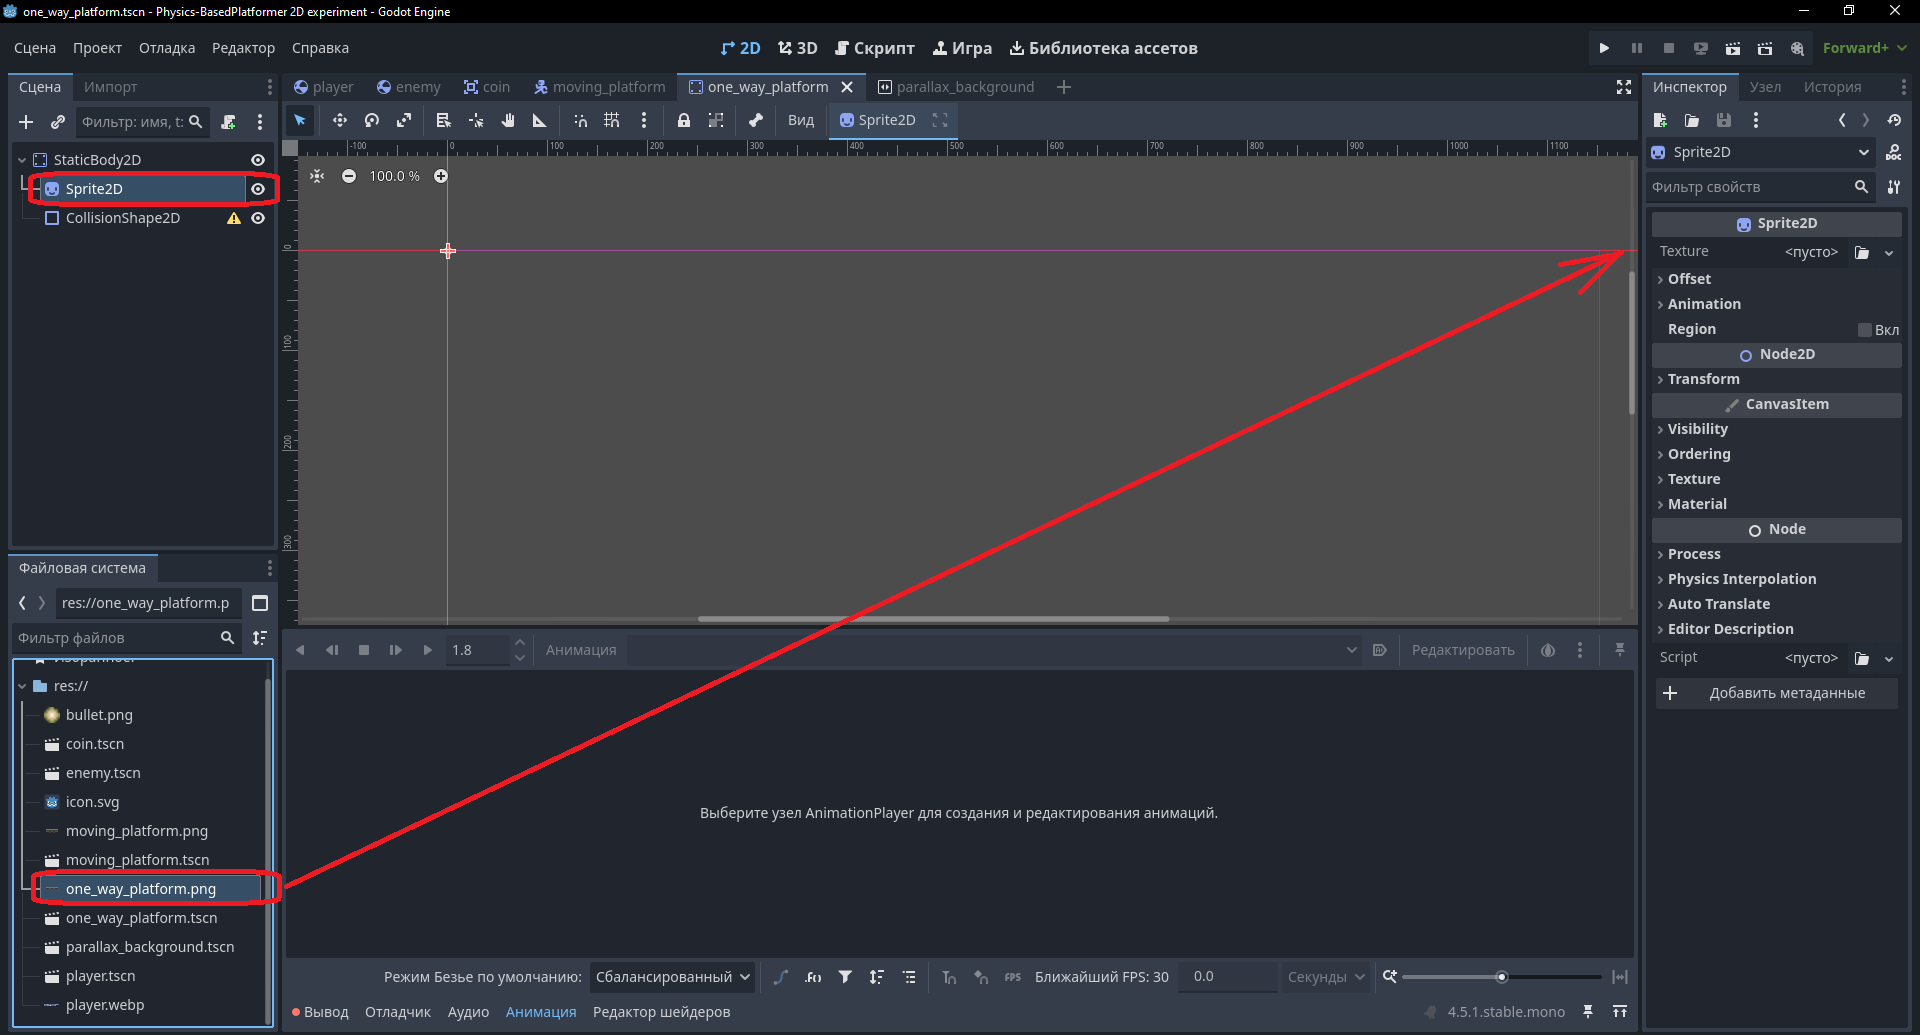
Task: Zoom in on the 2D viewport
Action: pyautogui.click(x=441, y=176)
